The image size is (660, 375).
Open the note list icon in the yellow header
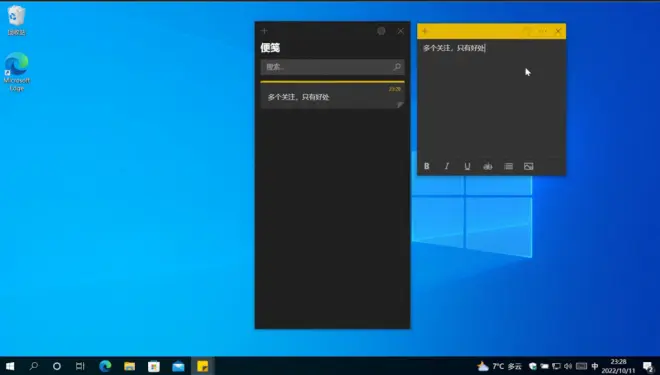point(527,31)
